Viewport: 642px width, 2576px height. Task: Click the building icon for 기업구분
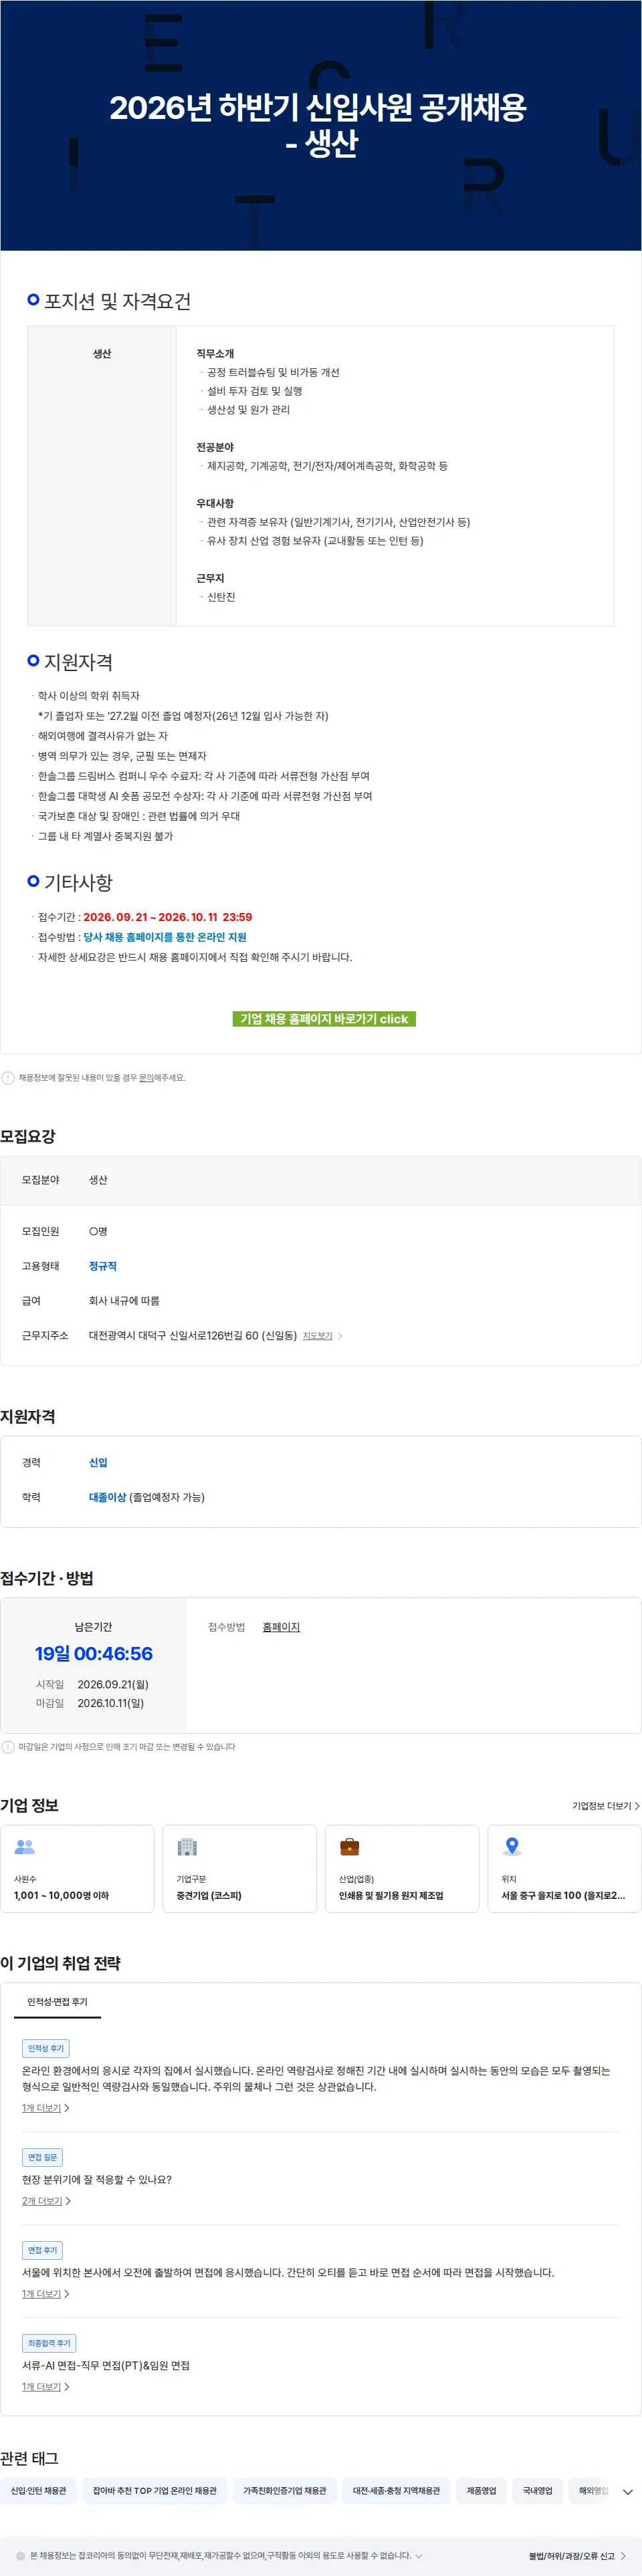point(187,1846)
